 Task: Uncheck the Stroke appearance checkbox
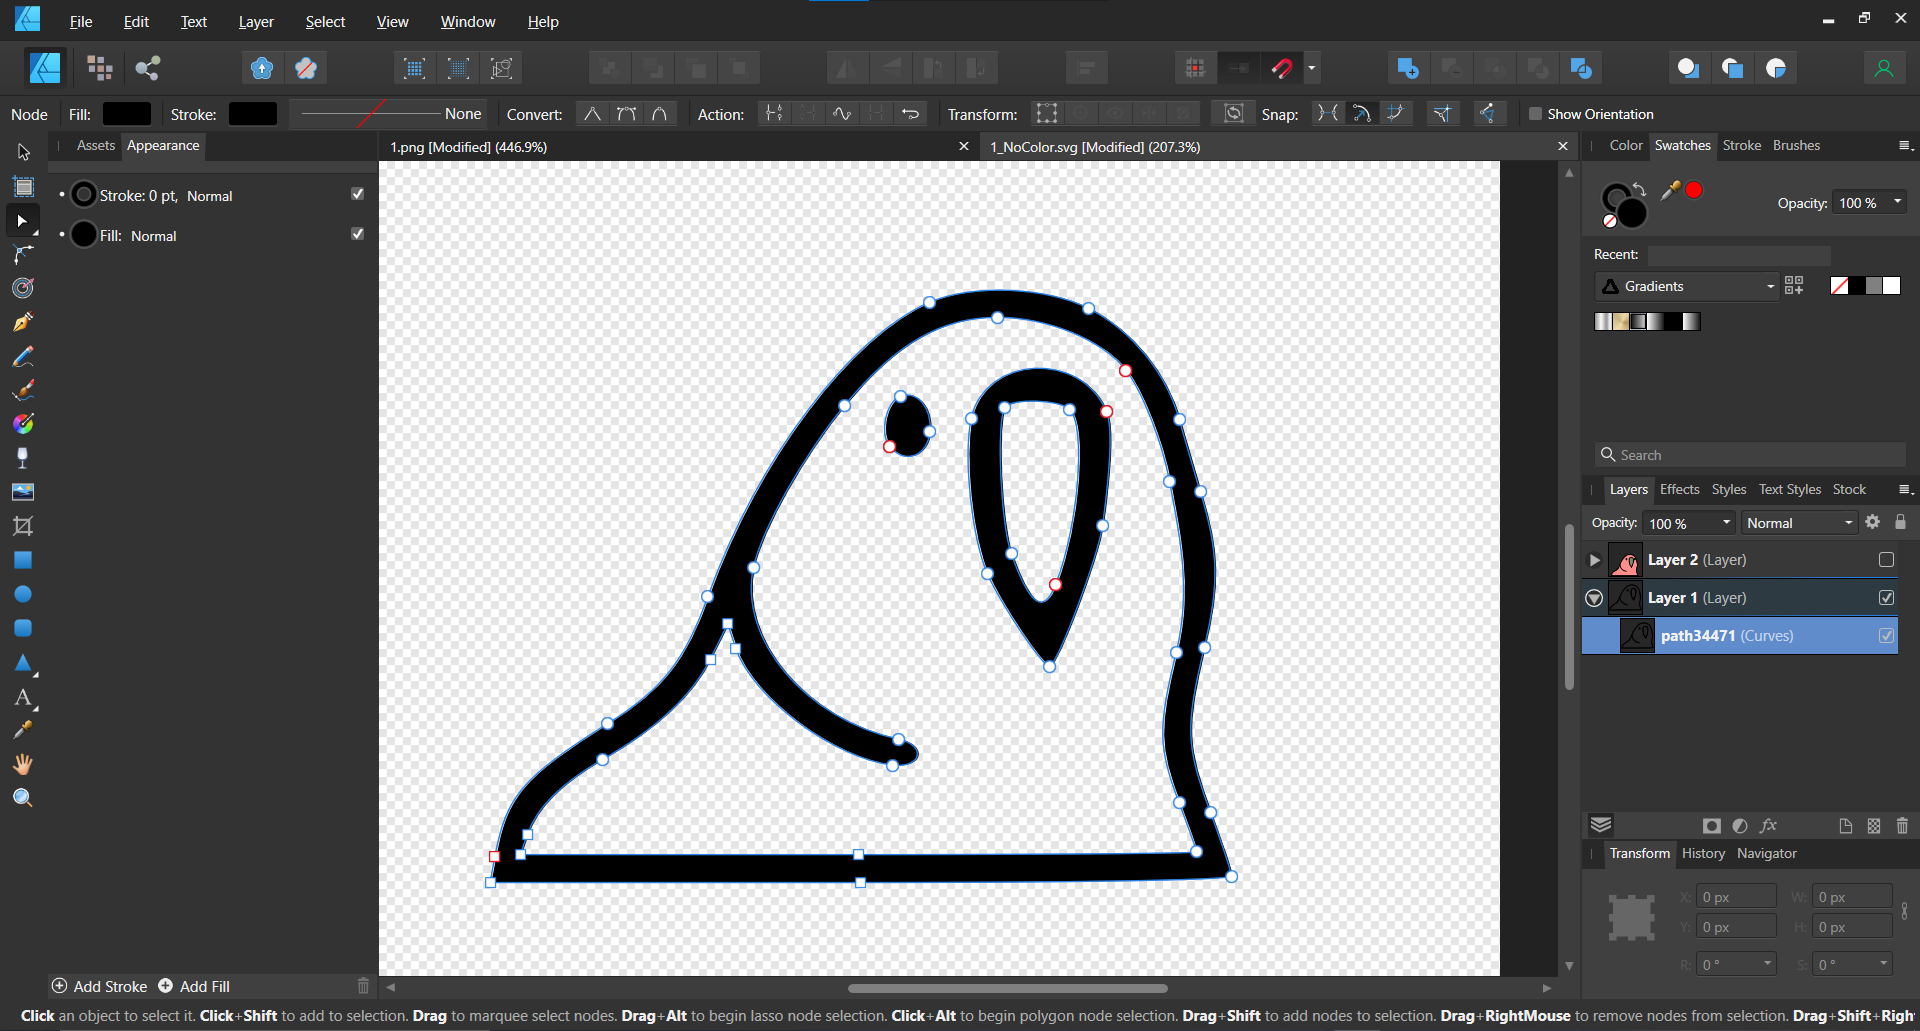point(357,194)
